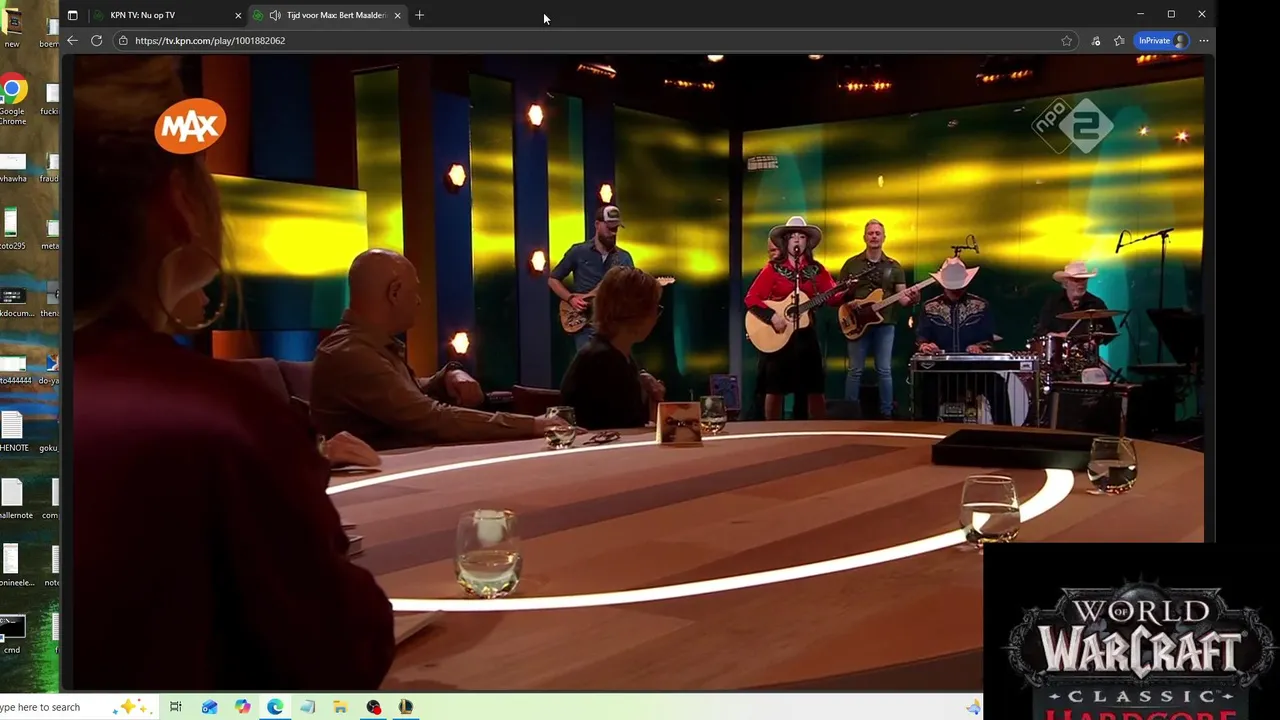
Task: Open the cmd desktop shortcut
Action: pos(12,634)
